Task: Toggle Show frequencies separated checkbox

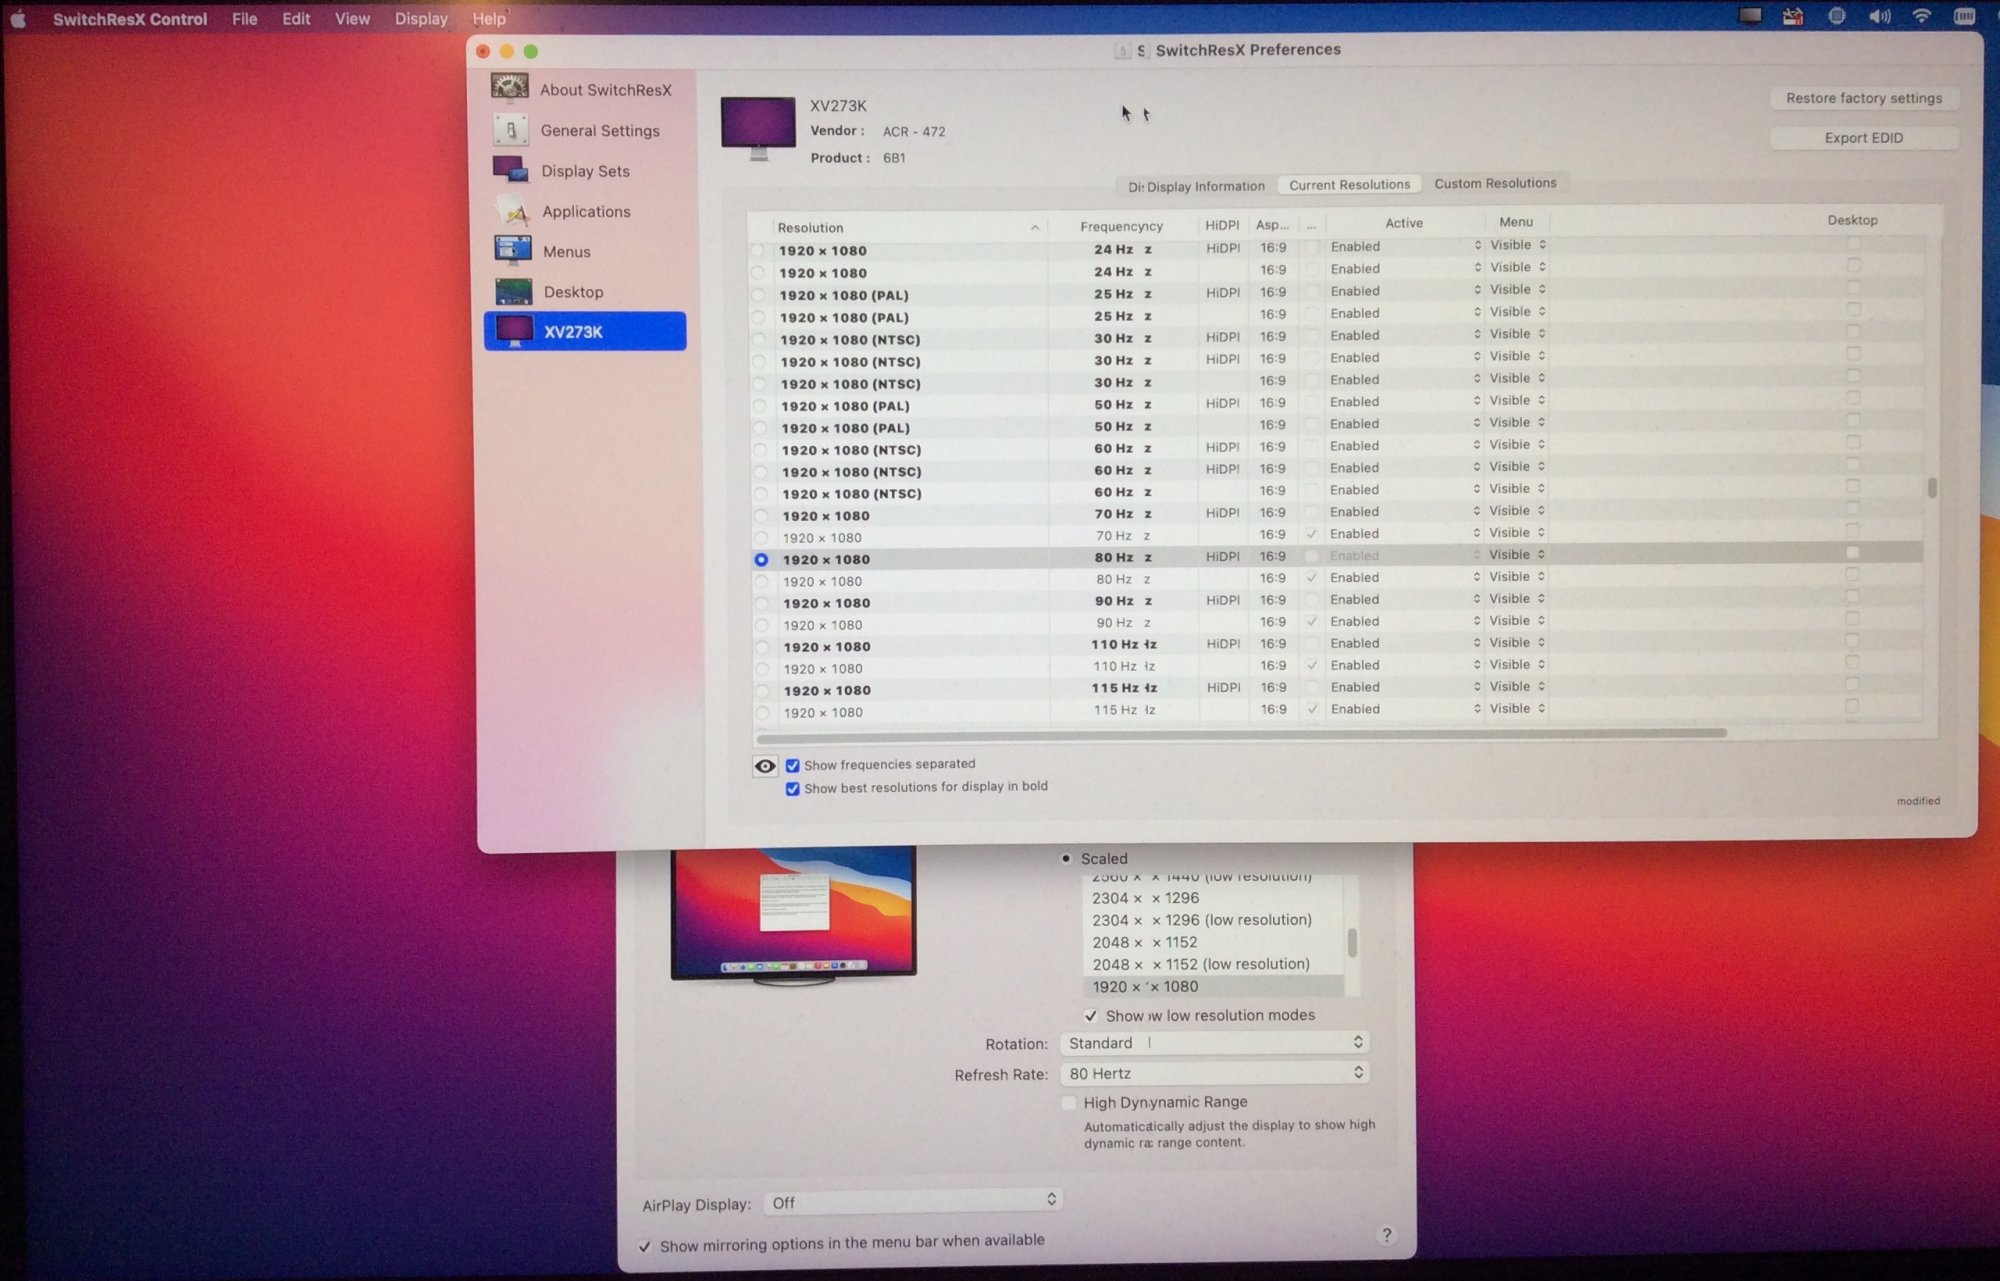Action: point(793,766)
